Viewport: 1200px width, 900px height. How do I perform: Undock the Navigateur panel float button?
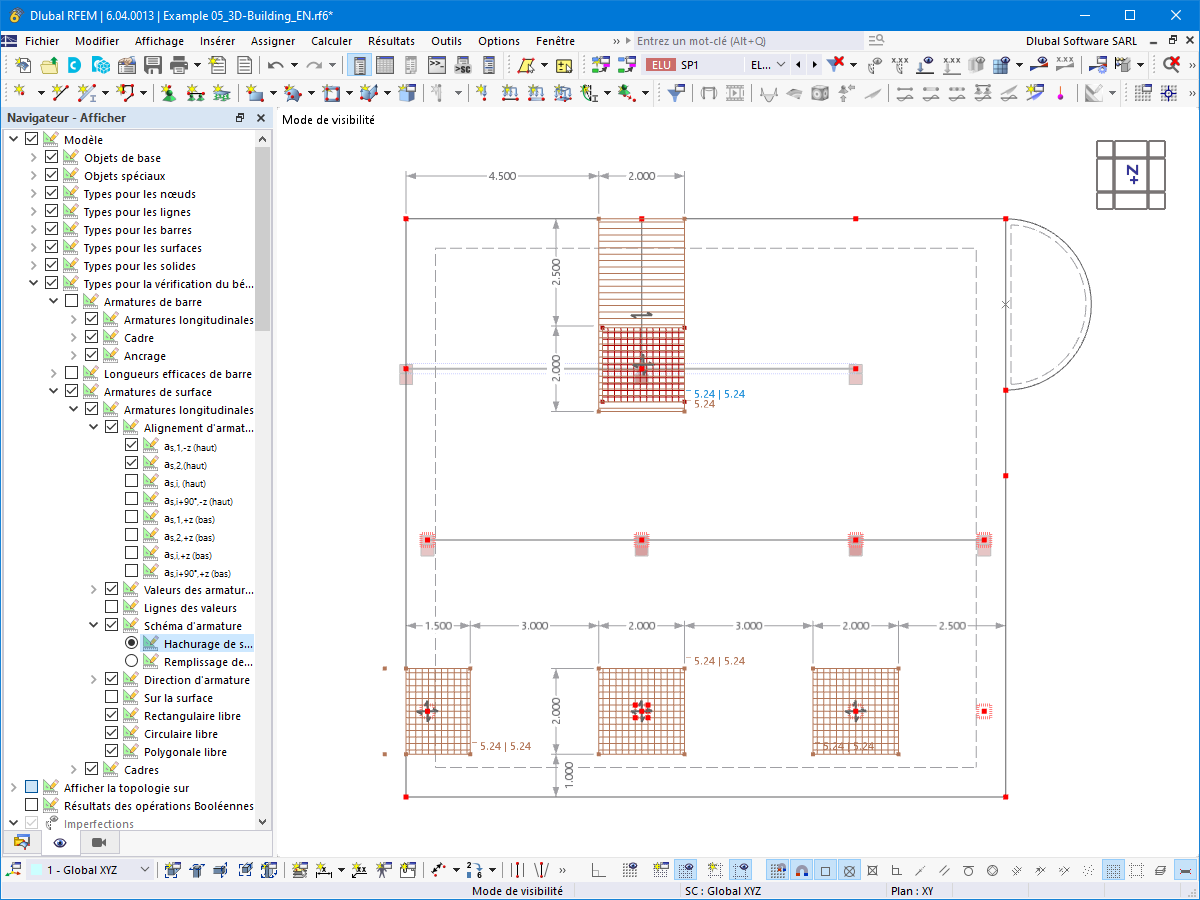tap(240, 118)
